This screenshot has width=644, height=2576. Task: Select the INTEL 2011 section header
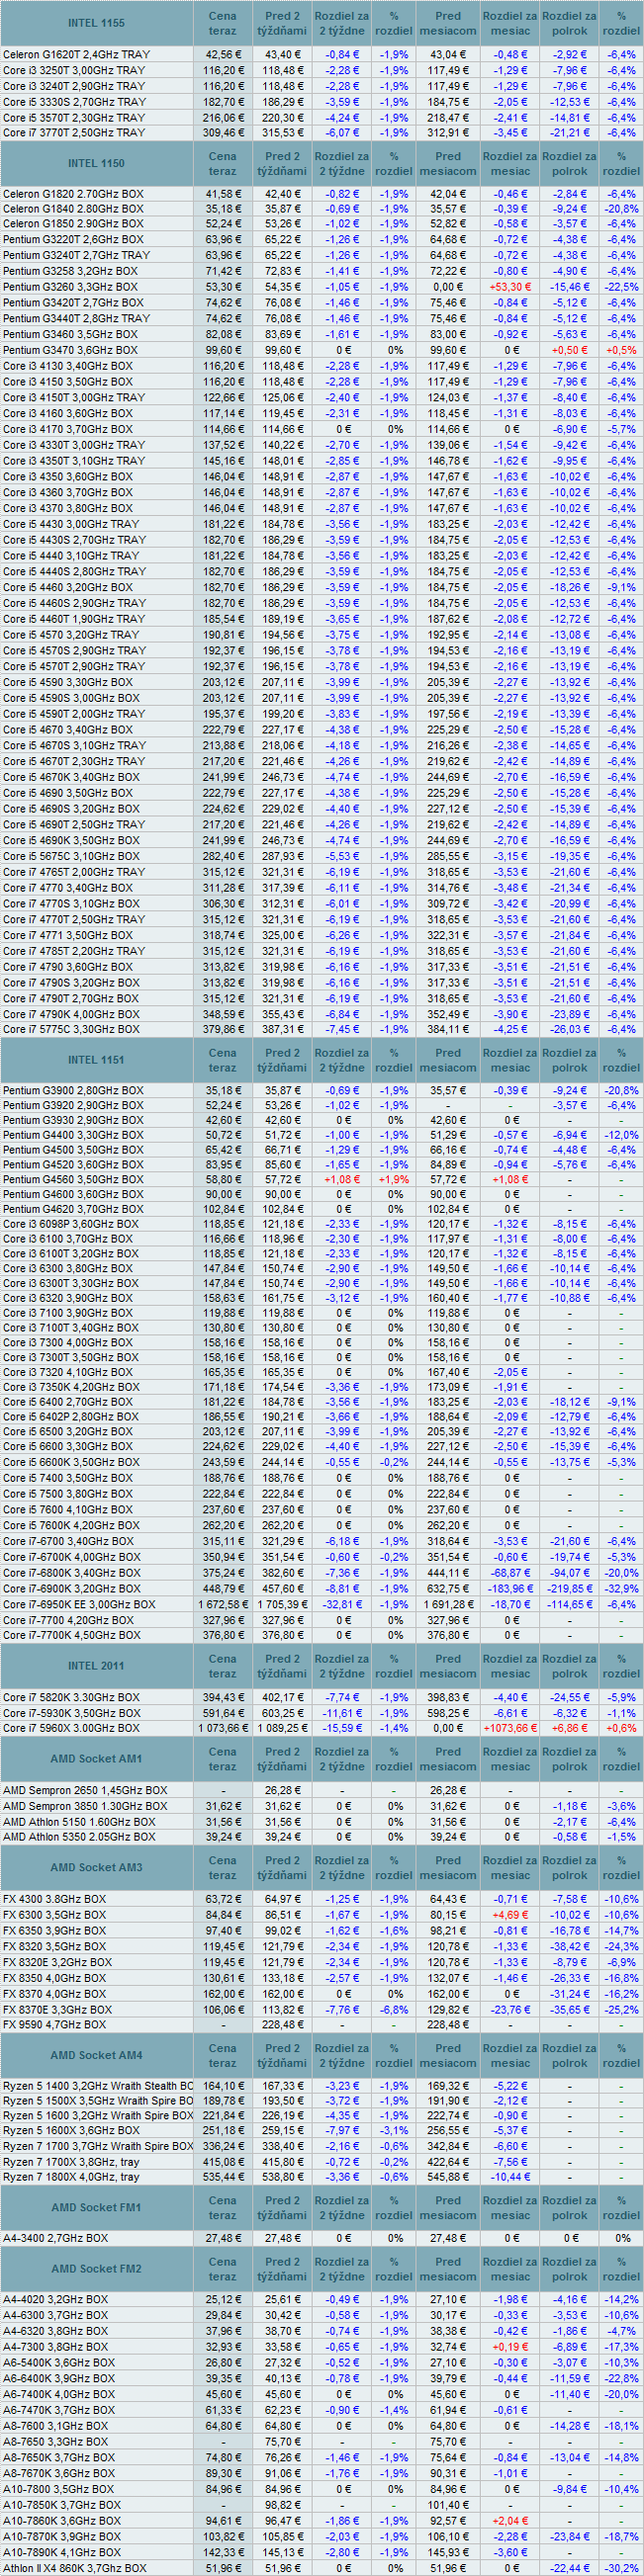pos(96,1666)
